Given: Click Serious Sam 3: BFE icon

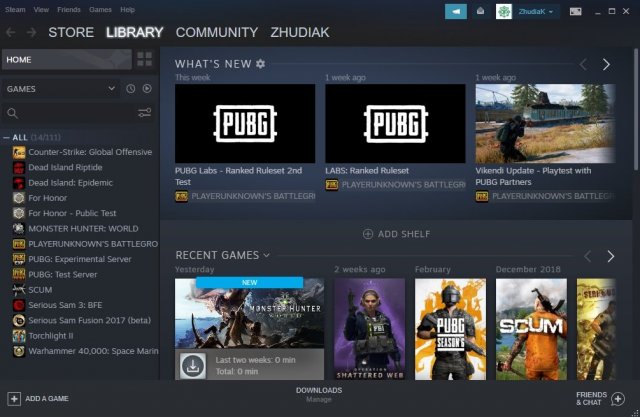Looking at the screenshot, I should click(19, 305).
